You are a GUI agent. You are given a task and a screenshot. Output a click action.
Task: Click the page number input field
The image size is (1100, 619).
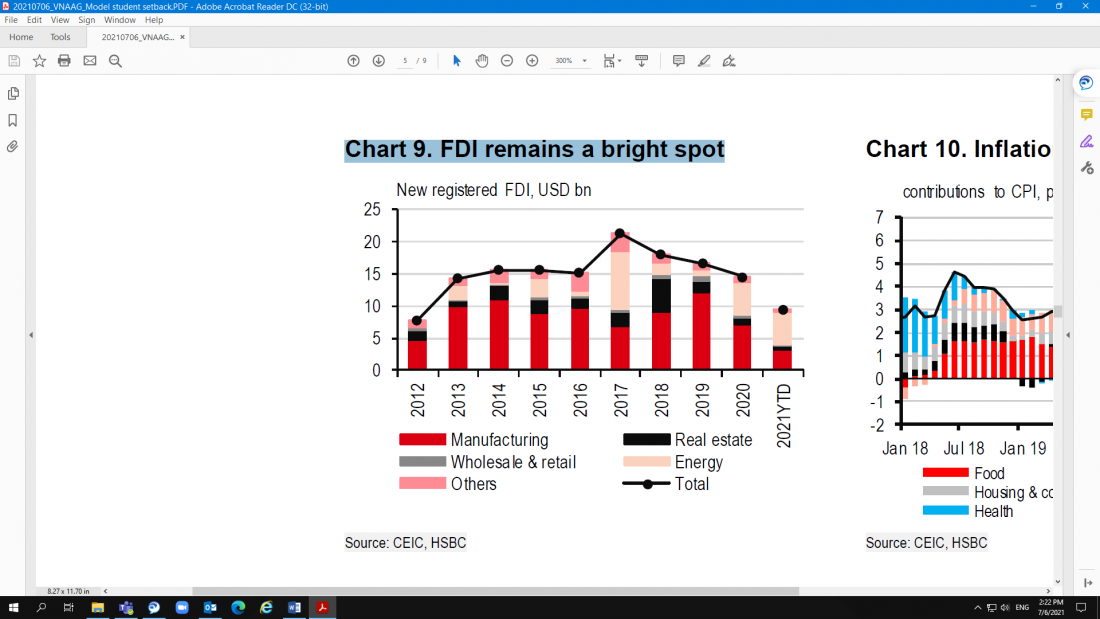pos(405,61)
